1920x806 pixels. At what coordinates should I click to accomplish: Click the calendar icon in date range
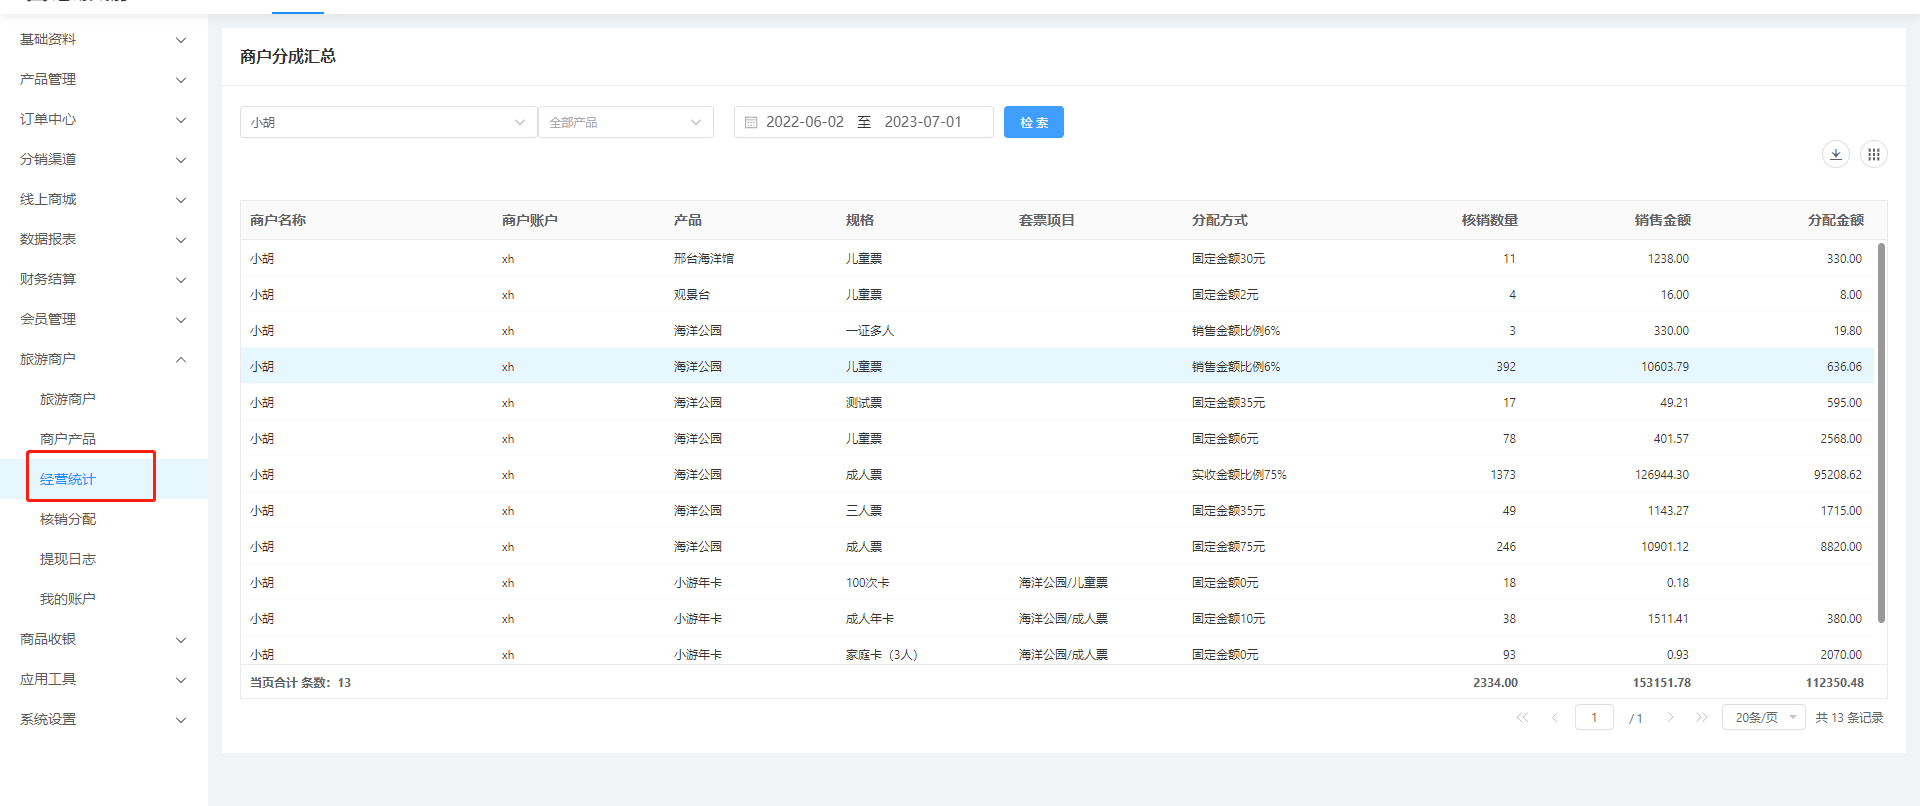point(751,122)
